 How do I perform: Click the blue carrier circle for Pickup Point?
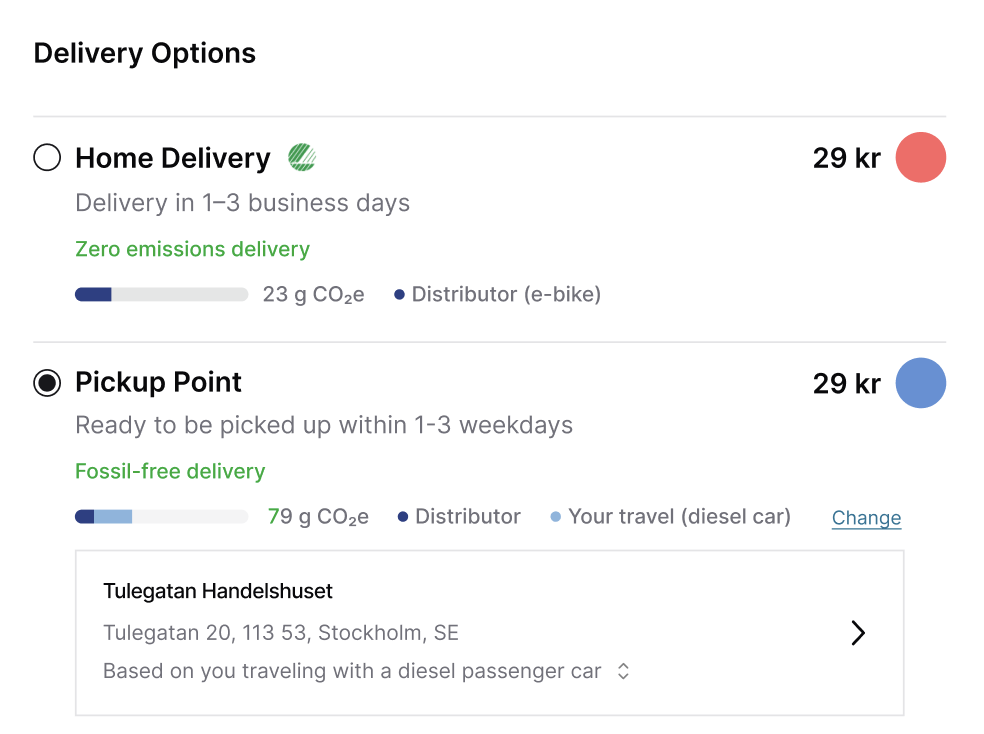(920, 383)
